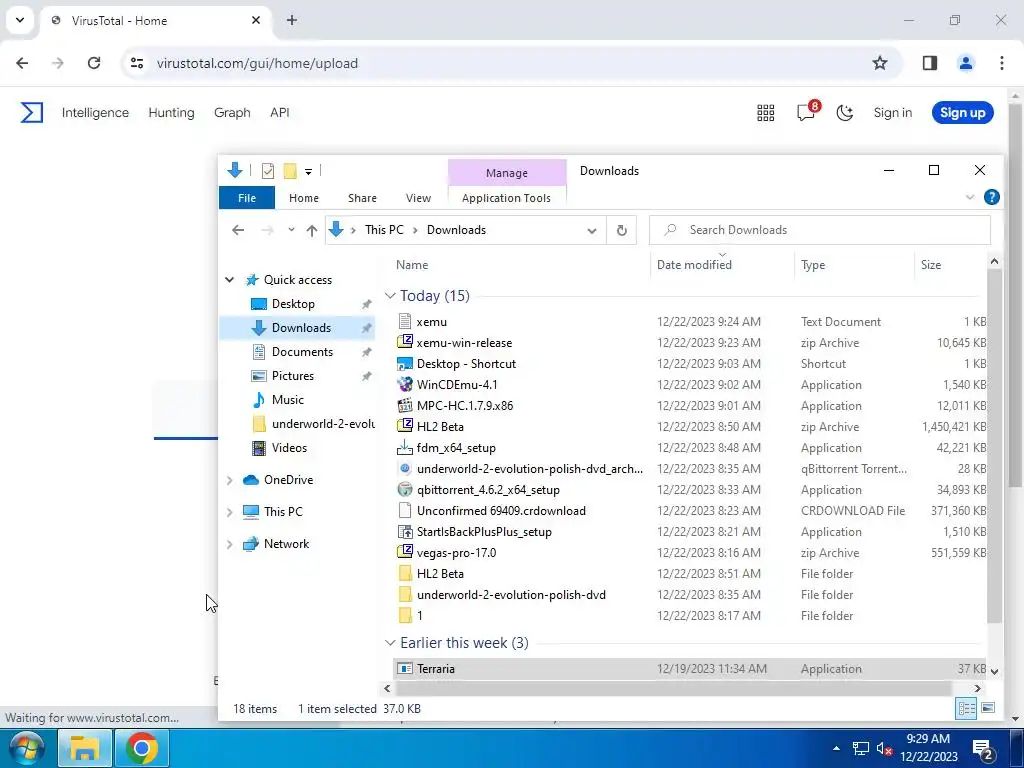Collapse the Today (15) group
The width and height of the screenshot is (1024, 768).
[390, 296]
